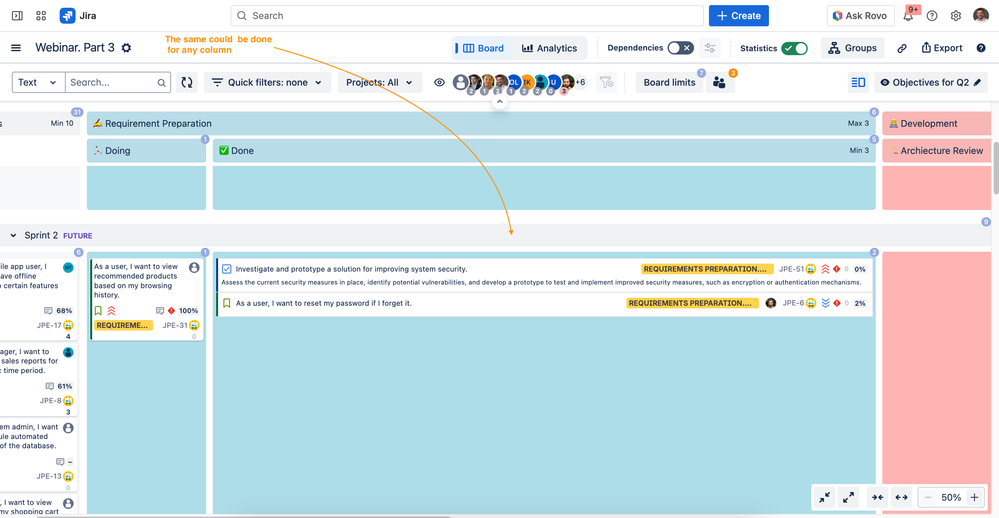Screen dimensions: 999x518
Task: Open Ask Rovo
Action: [860, 16]
